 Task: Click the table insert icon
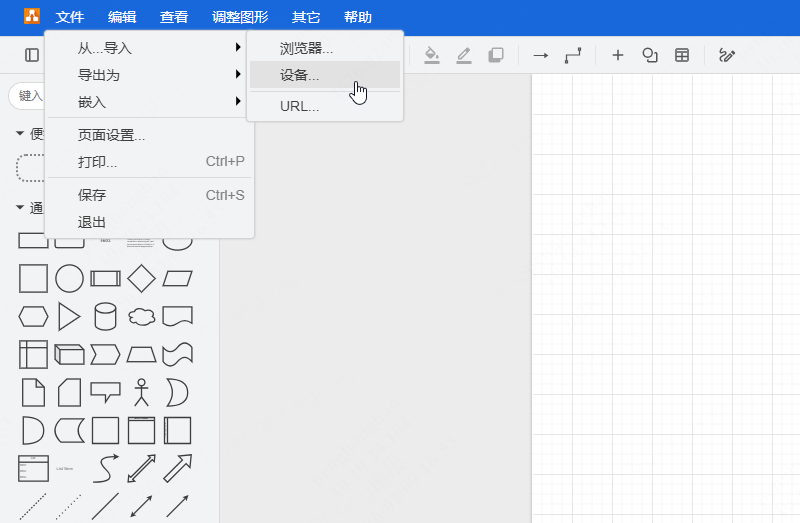coord(682,55)
